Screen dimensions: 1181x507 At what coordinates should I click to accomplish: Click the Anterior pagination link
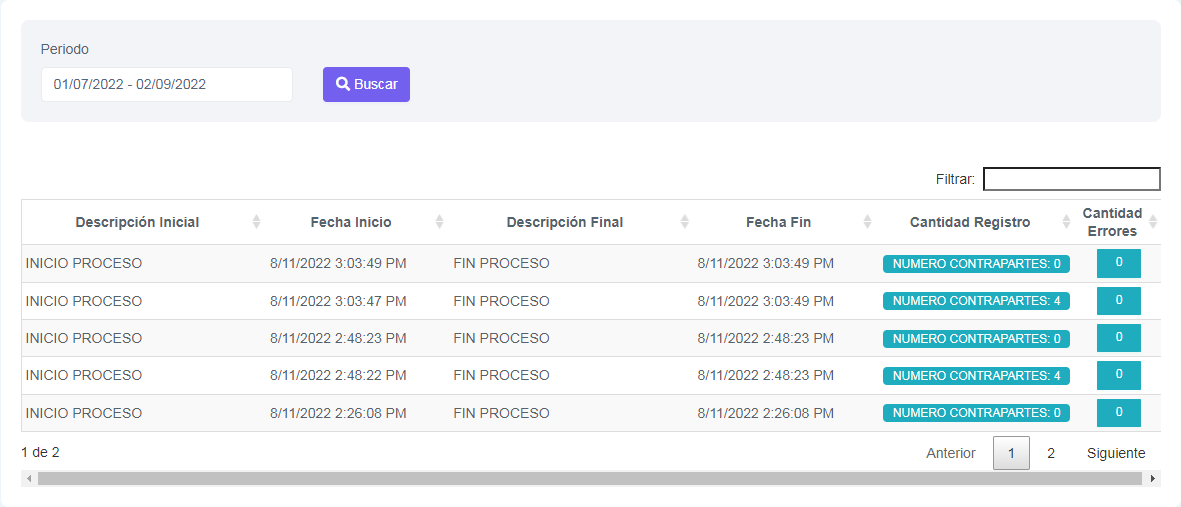click(950, 453)
